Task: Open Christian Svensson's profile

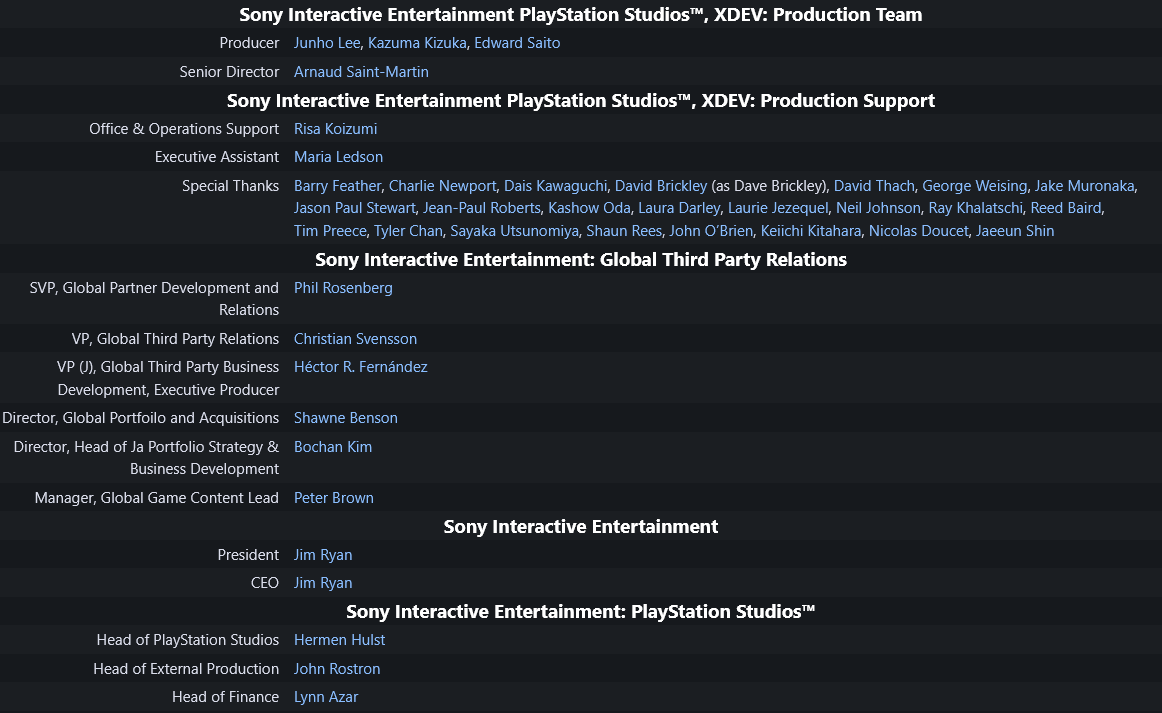Action: [x=355, y=339]
